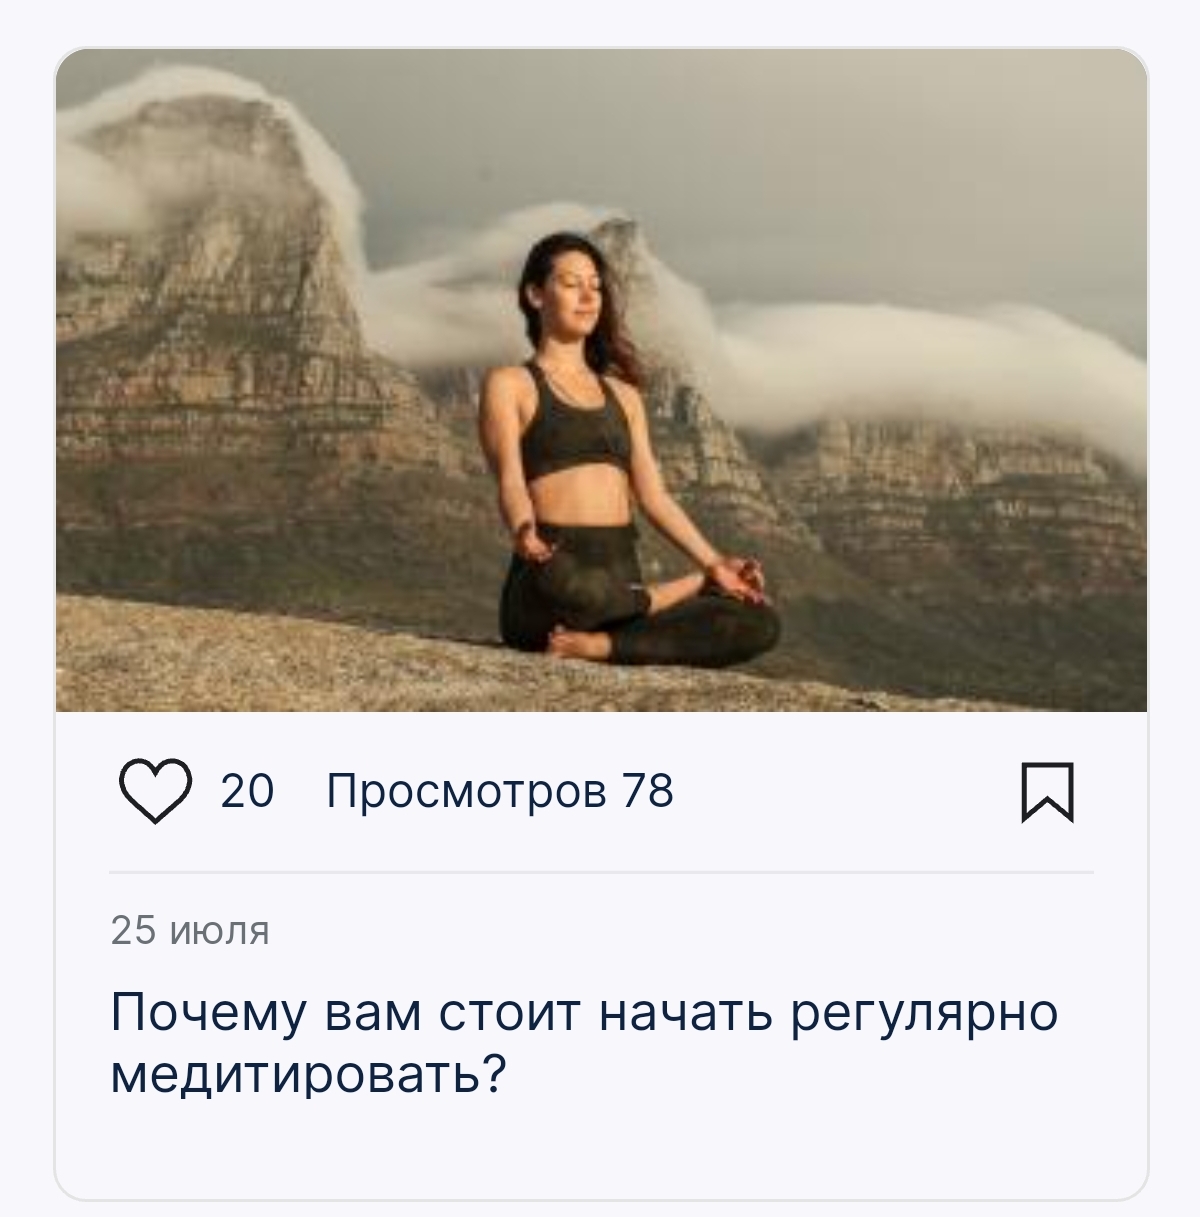Click empty card area below the headline

click(601, 1150)
